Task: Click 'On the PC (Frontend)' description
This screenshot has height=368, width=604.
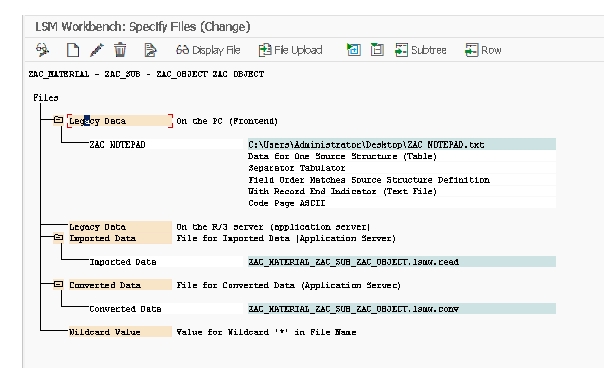Action: coord(227,121)
